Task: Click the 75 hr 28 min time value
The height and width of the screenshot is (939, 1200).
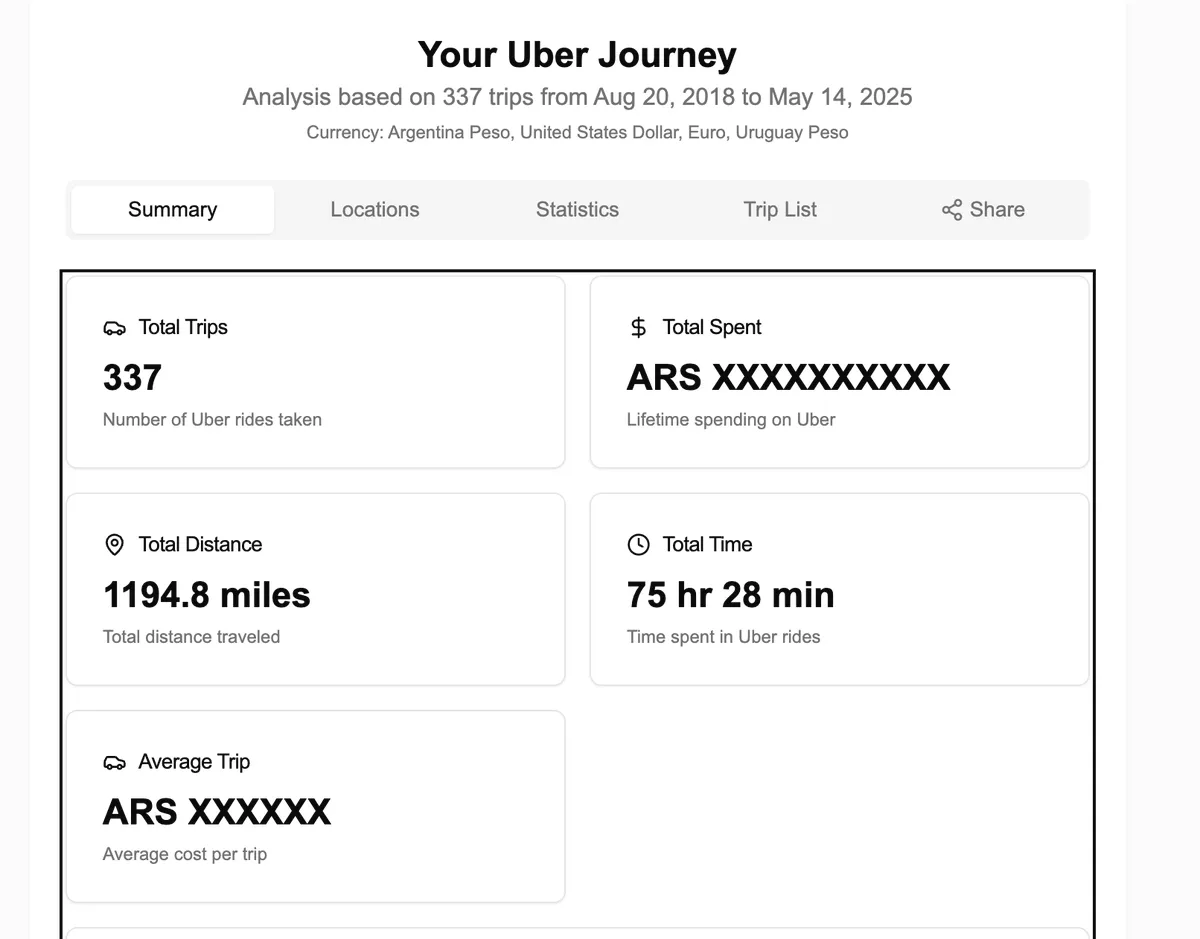Action: tap(730, 594)
